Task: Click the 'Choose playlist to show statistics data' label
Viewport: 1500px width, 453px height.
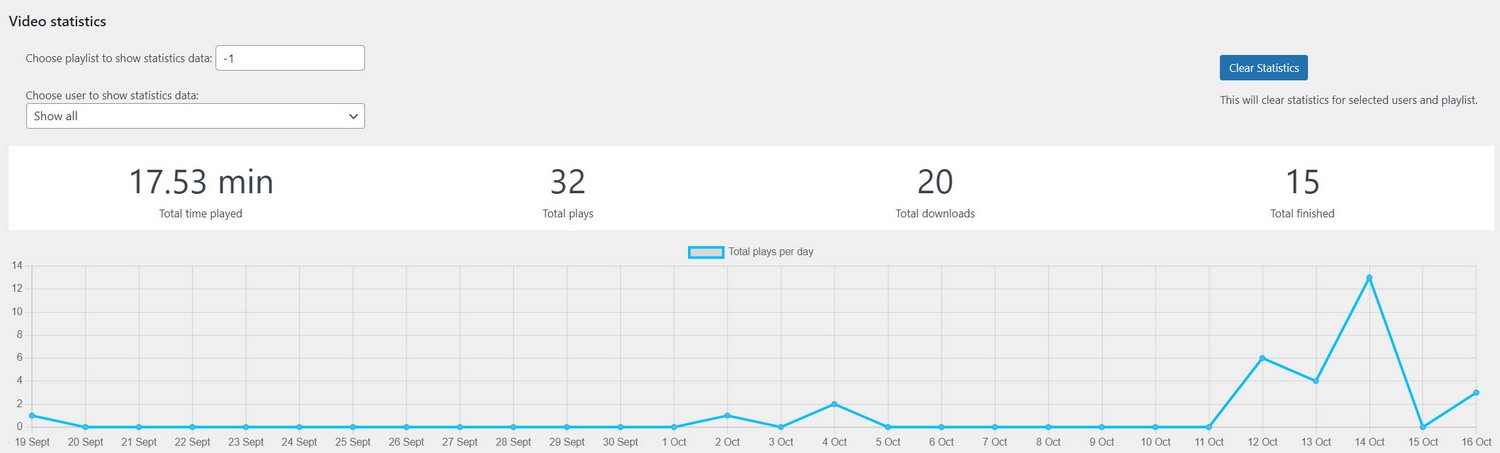Action: [119, 58]
